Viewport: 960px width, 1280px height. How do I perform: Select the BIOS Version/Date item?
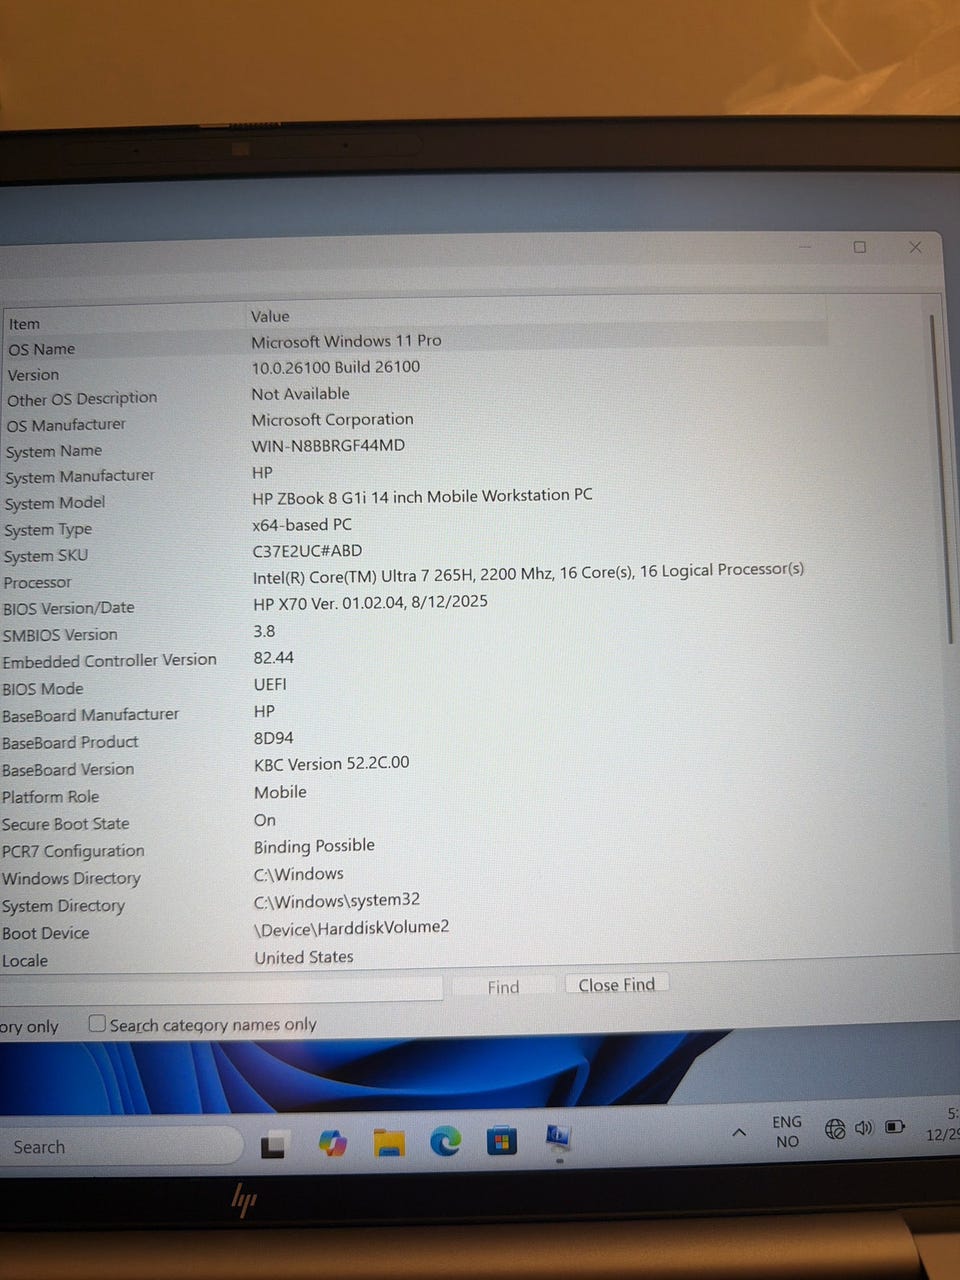pyautogui.click(x=68, y=608)
